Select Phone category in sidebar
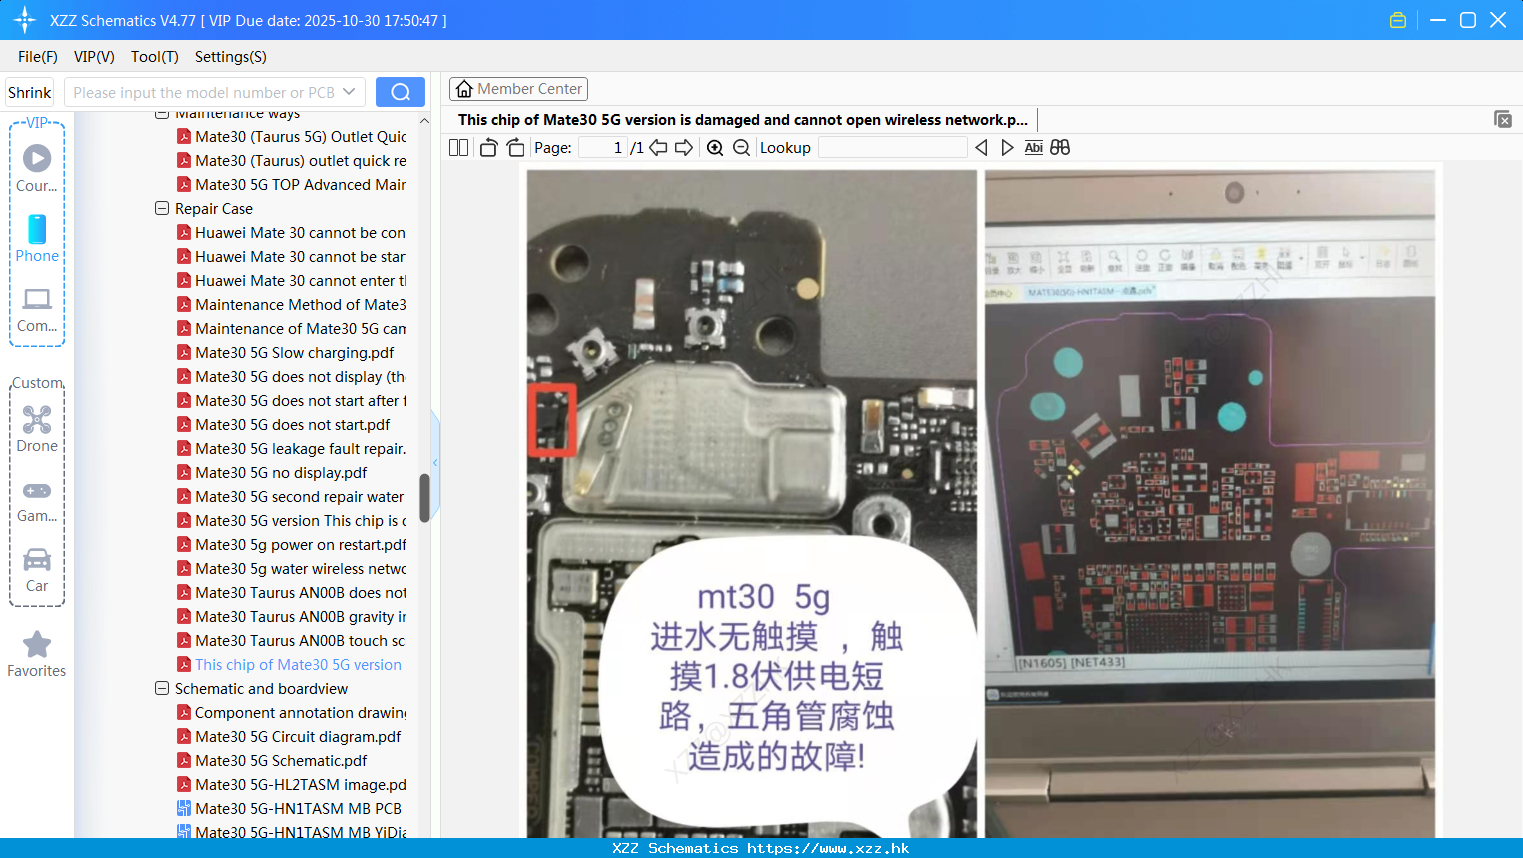This screenshot has width=1523, height=858. click(x=37, y=238)
